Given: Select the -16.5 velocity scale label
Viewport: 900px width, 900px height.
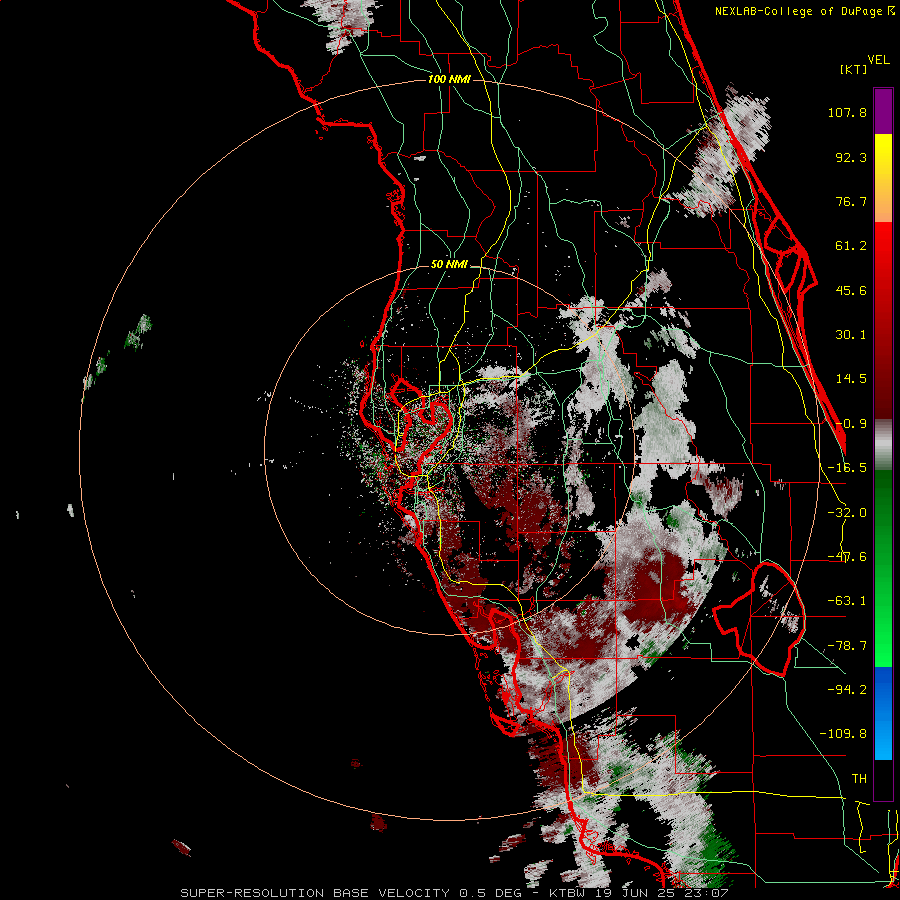Looking at the screenshot, I should [847, 468].
